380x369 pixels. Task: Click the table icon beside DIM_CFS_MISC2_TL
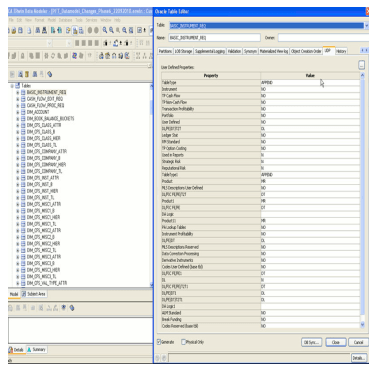pos(23,250)
